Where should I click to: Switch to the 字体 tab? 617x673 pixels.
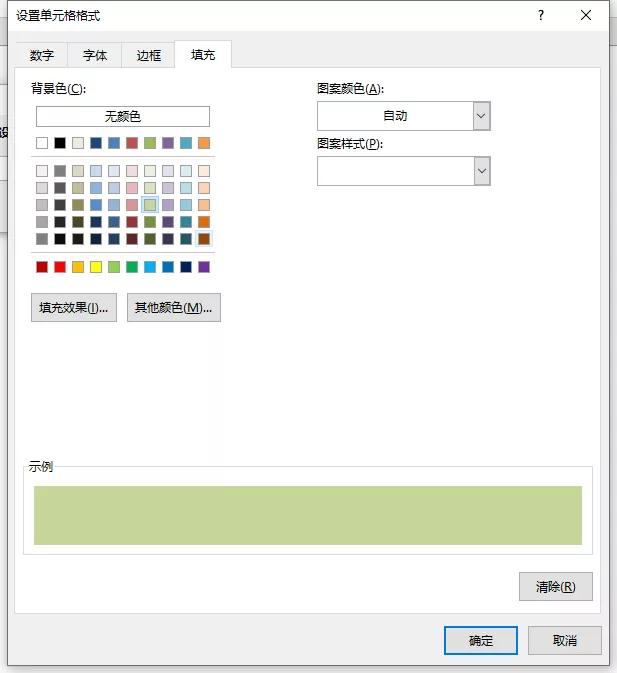(x=95, y=55)
